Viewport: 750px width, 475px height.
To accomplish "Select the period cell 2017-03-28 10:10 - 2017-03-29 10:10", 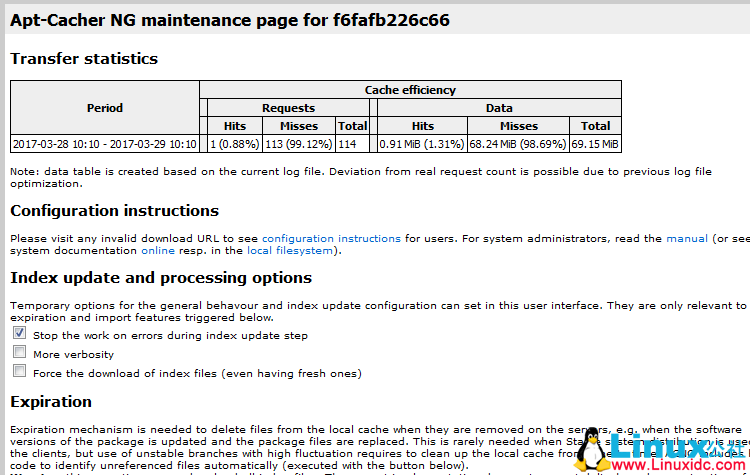I will click(x=105, y=144).
